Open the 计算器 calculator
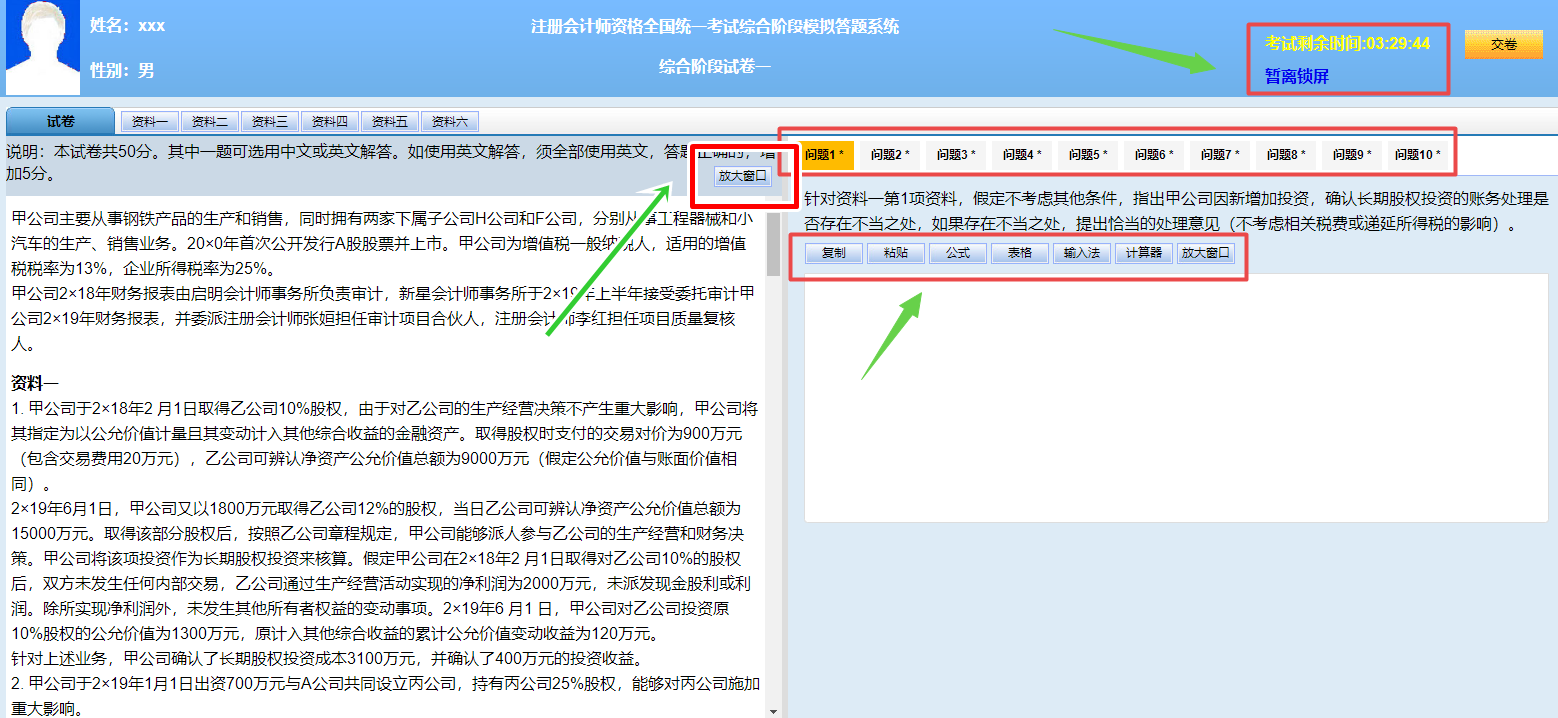This screenshot has width=1558, height=718. (x=1144, y=254)
